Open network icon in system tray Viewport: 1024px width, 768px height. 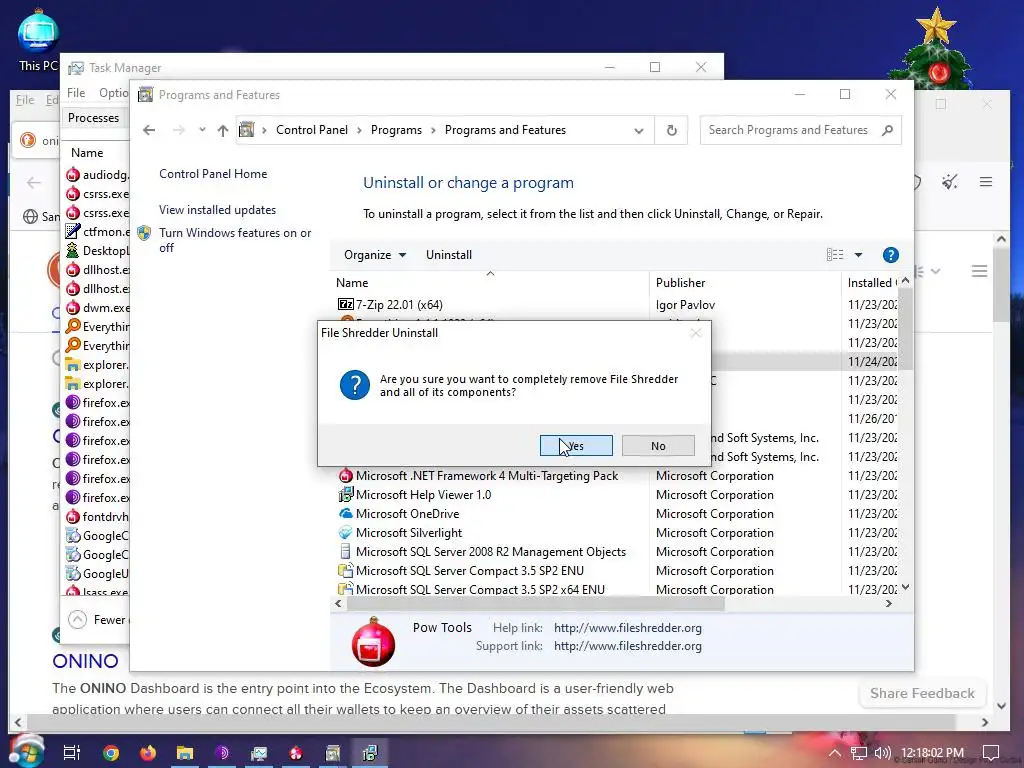click(859, 753)
